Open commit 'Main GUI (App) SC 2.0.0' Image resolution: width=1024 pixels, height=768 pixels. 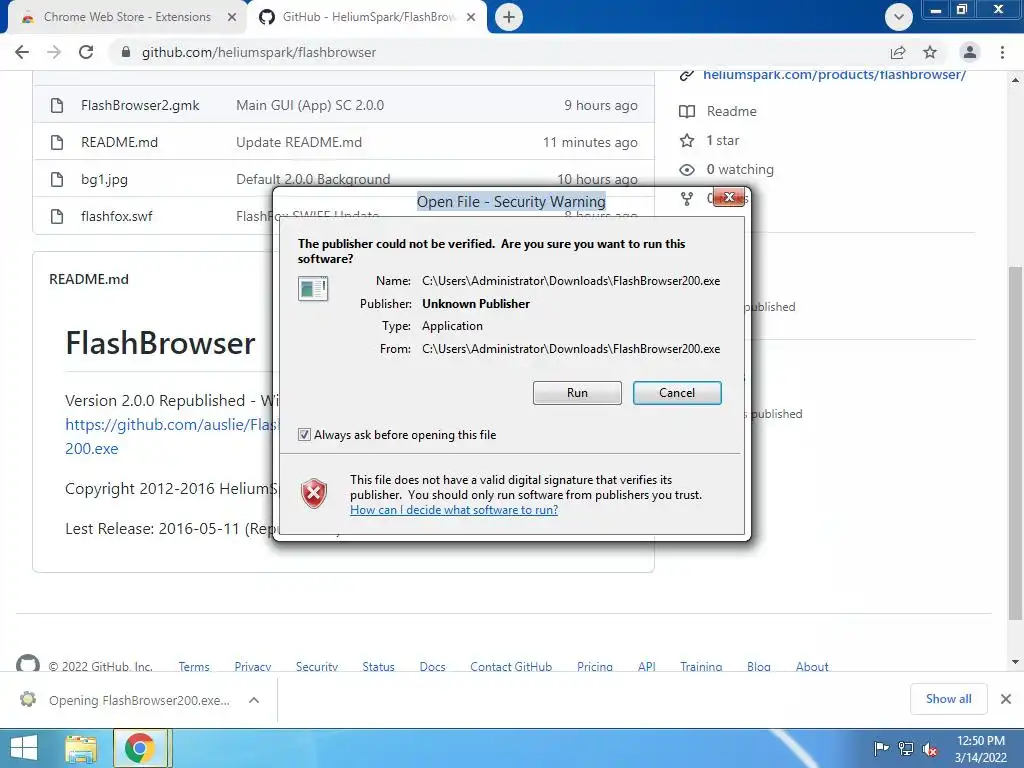click(x=310, y=105)
